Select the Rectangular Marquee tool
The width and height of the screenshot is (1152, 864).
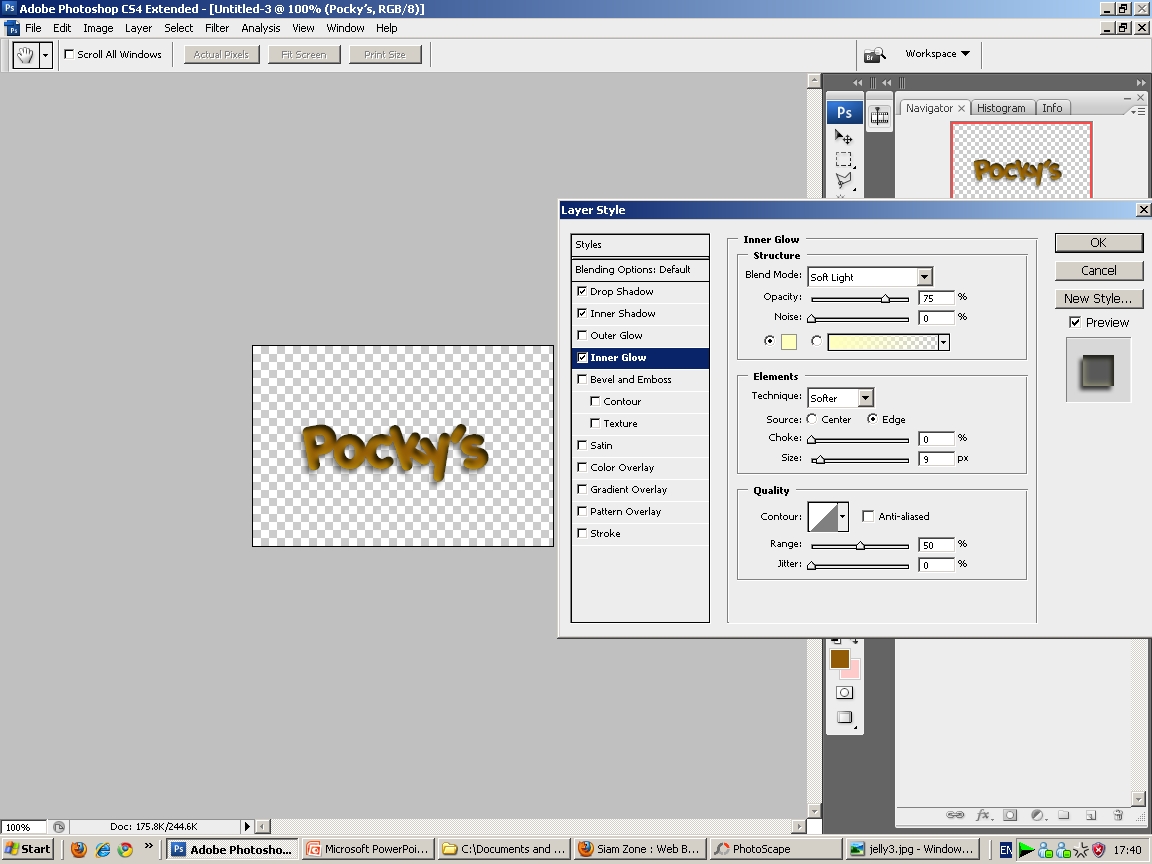tap(843, 159)
